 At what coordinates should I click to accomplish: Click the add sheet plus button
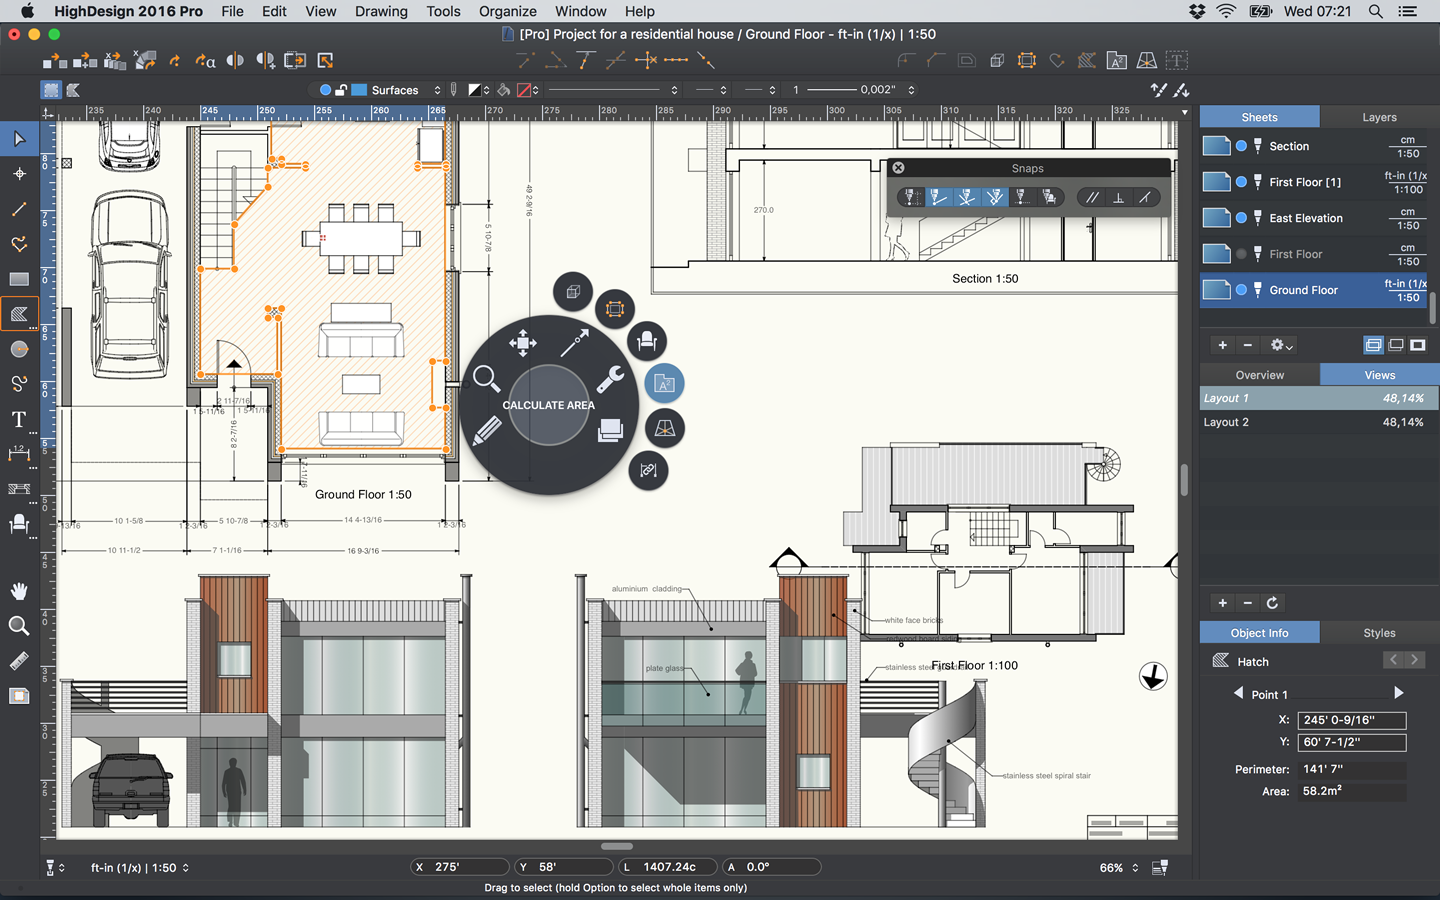pyautogui.click(x=1222, y=345)
